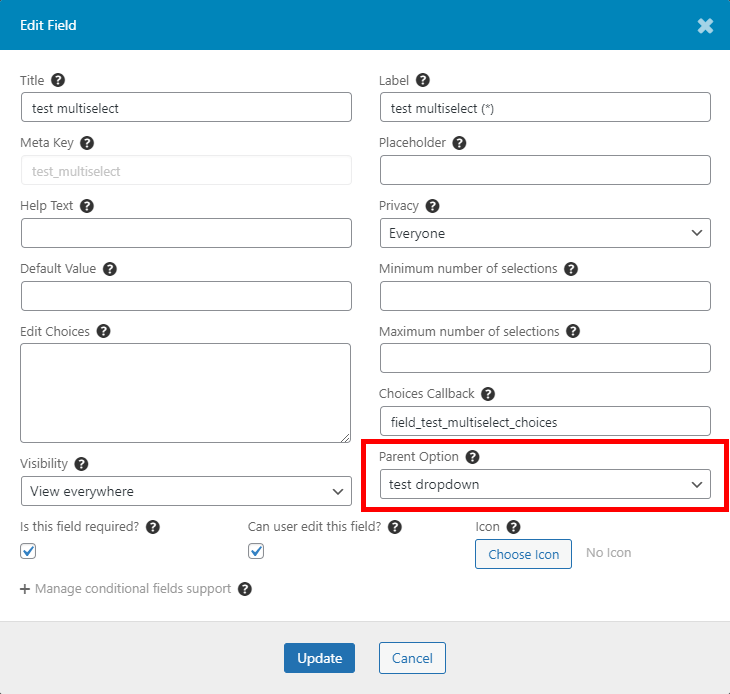Image resolution: width=730 pixels, height=694 pixels.
Task: Click into the Default Value input field
Action: 186,296
